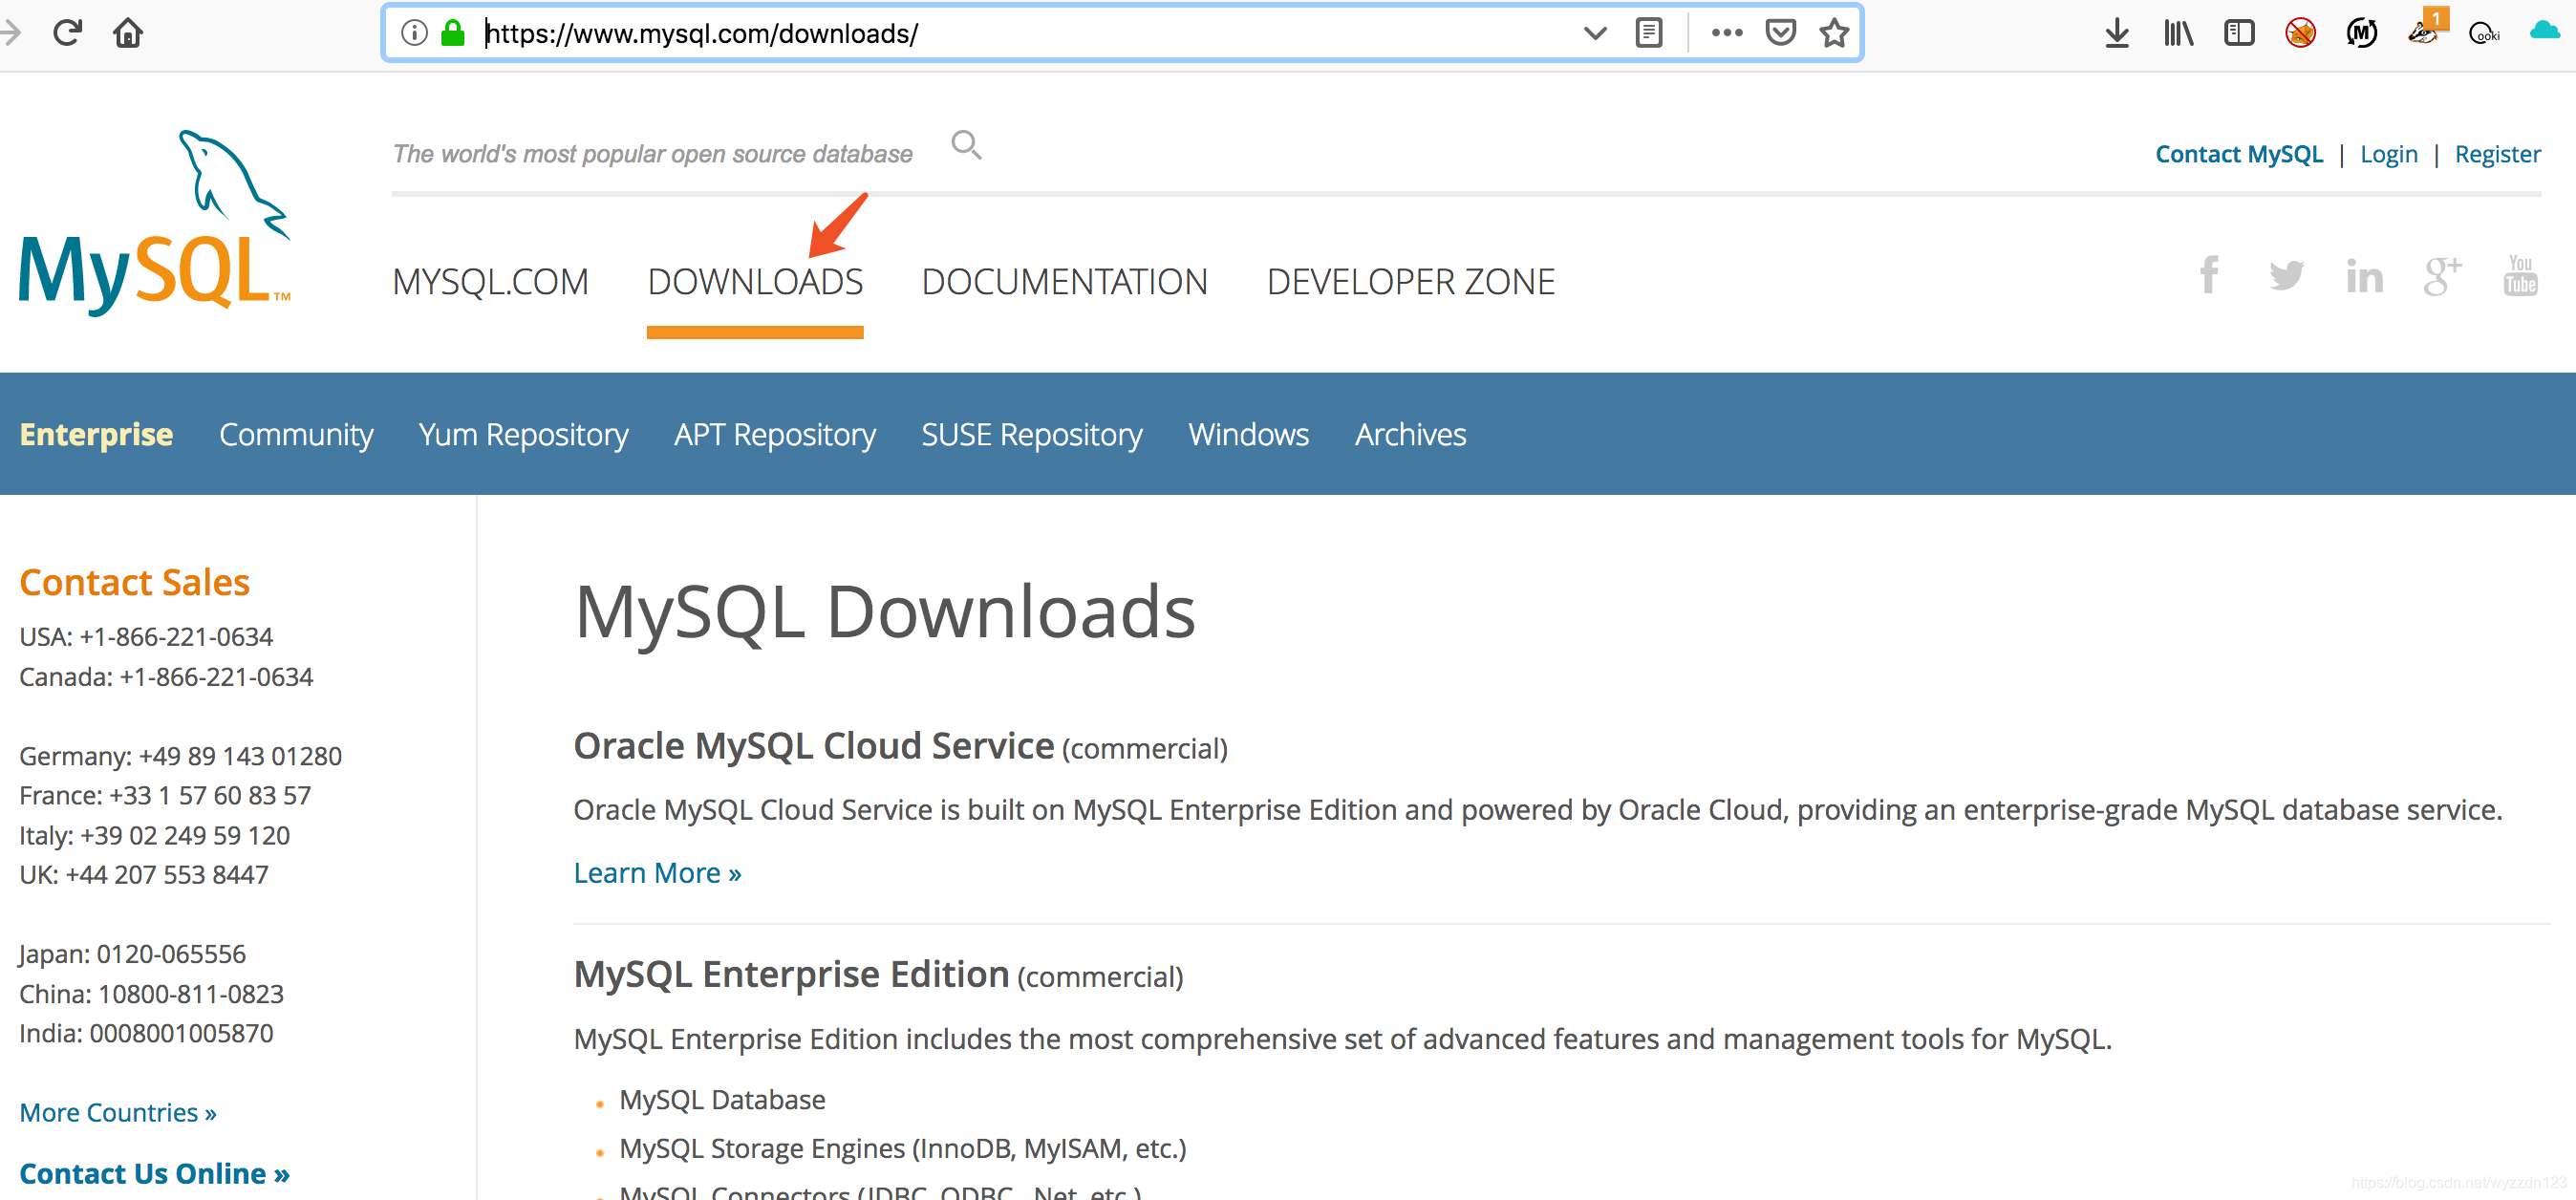This screenshot has height=1200, width=2576.
Task: Open MySQL Facebook page icon
Action: [x=2209, y=275]
